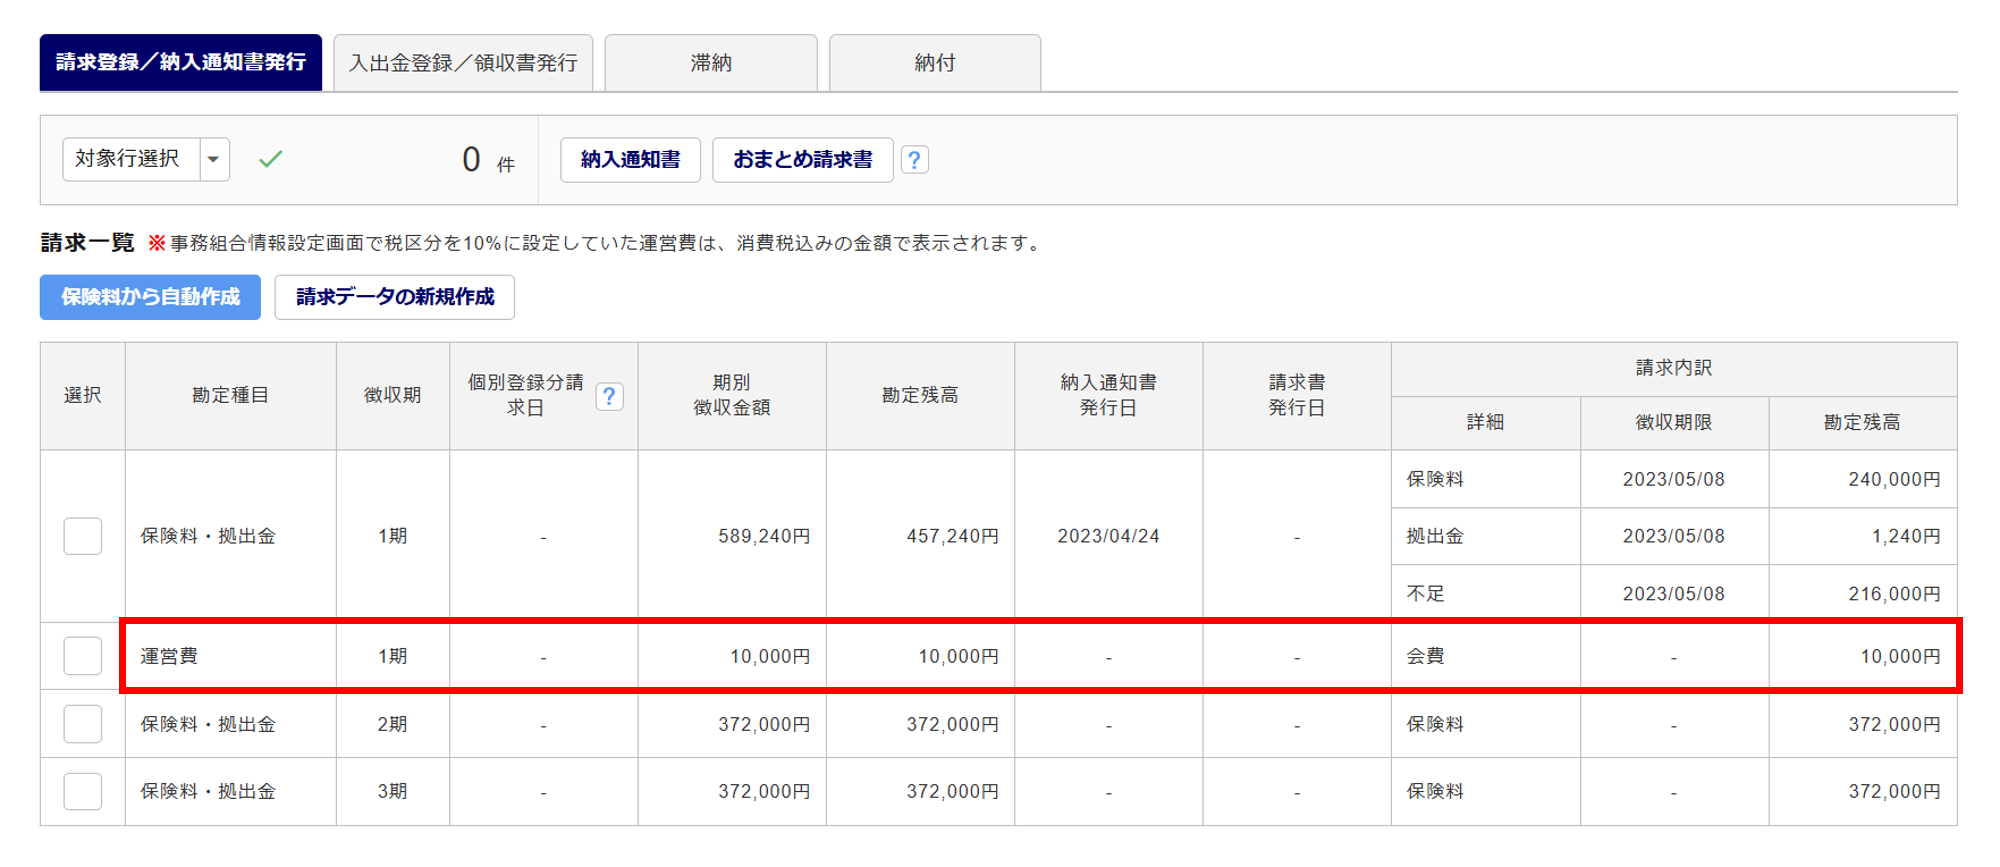The height and width of the screenshot is (867, 2000).
Task: Check the 運営費 1期 row checkbox
Action: pos(83,656)
